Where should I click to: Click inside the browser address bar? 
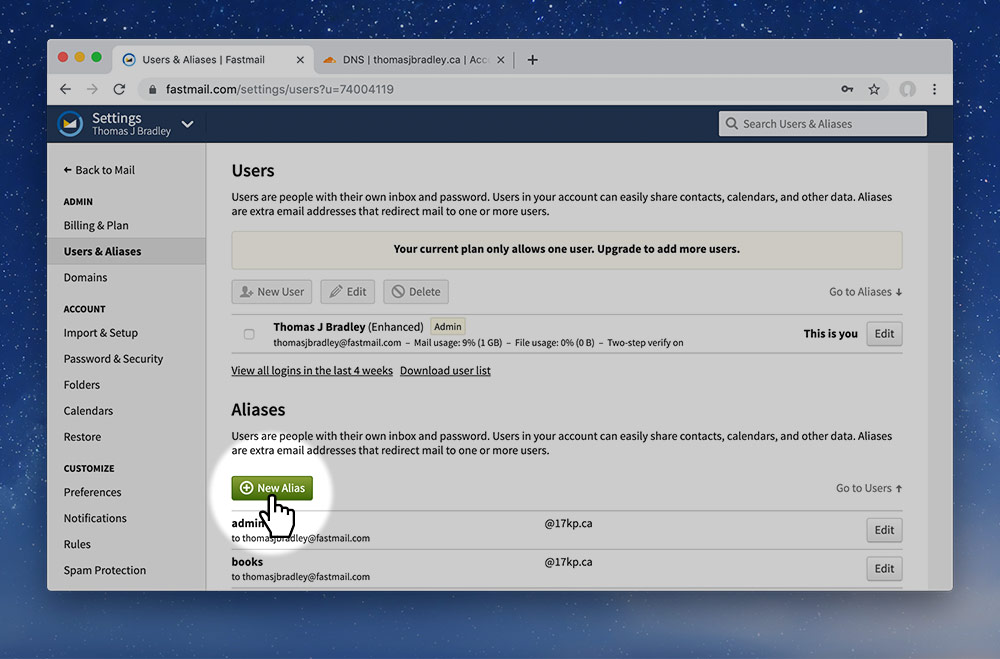(400, 89)
